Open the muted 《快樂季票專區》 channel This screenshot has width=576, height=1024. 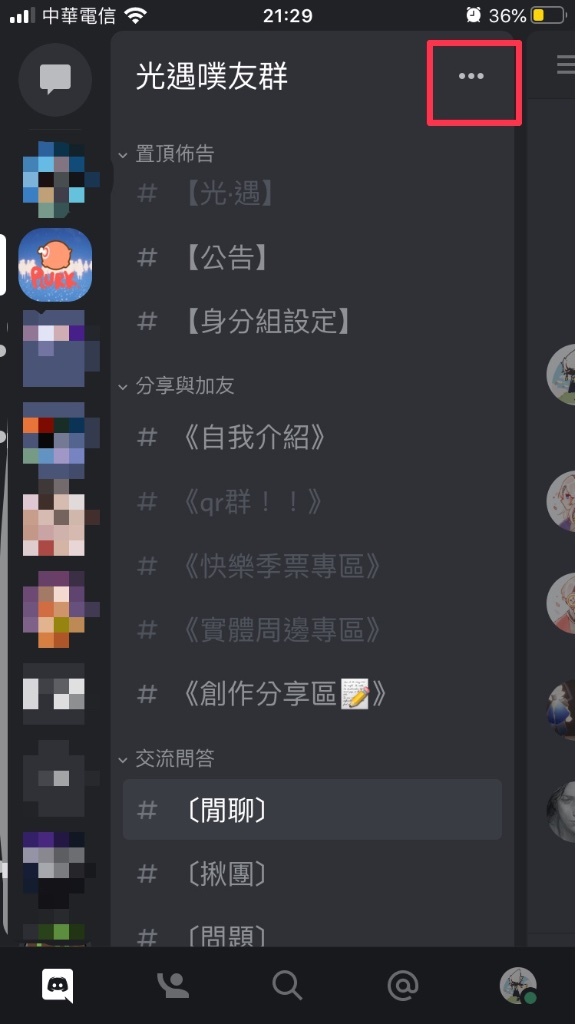(312, 566)
